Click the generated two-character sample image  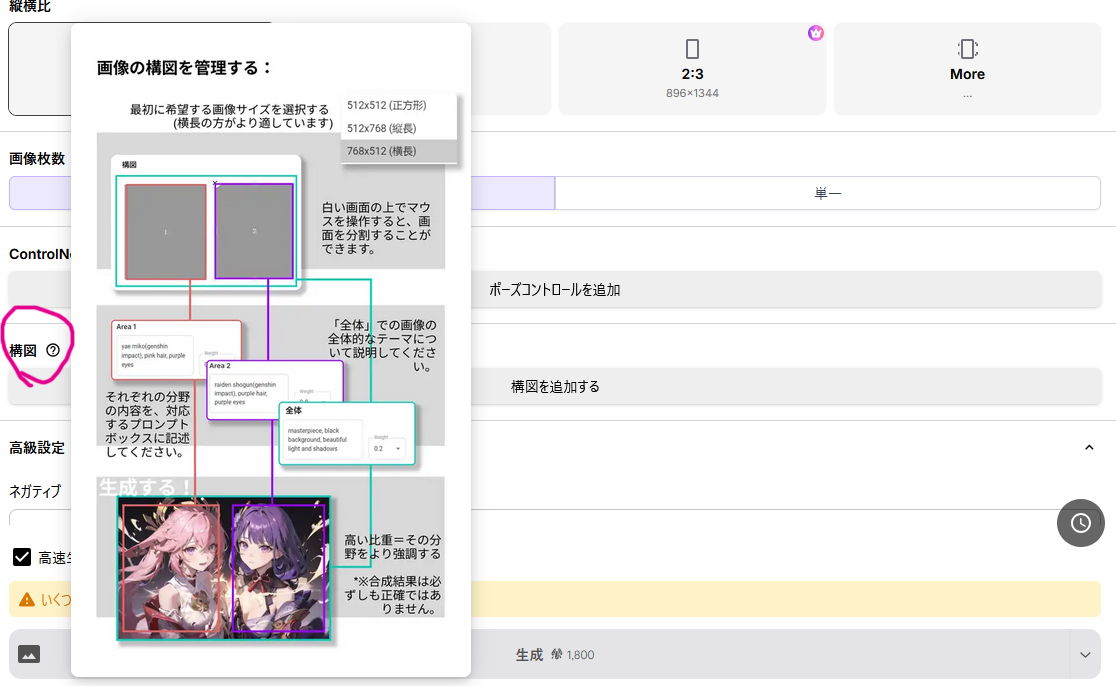pos(224,567)
